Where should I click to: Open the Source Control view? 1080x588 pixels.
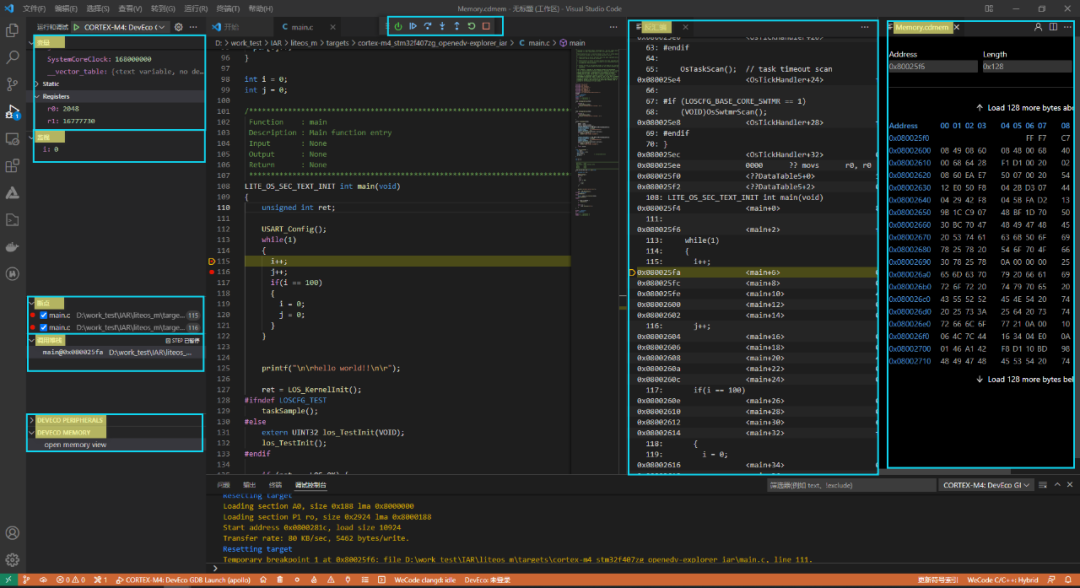[12, 84]
